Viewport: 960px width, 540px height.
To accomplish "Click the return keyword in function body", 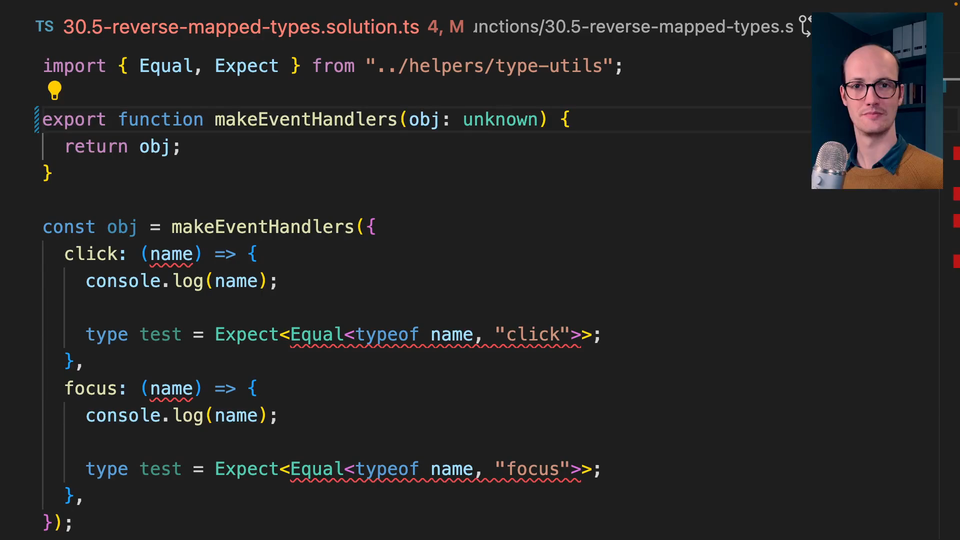I will 96,147.
